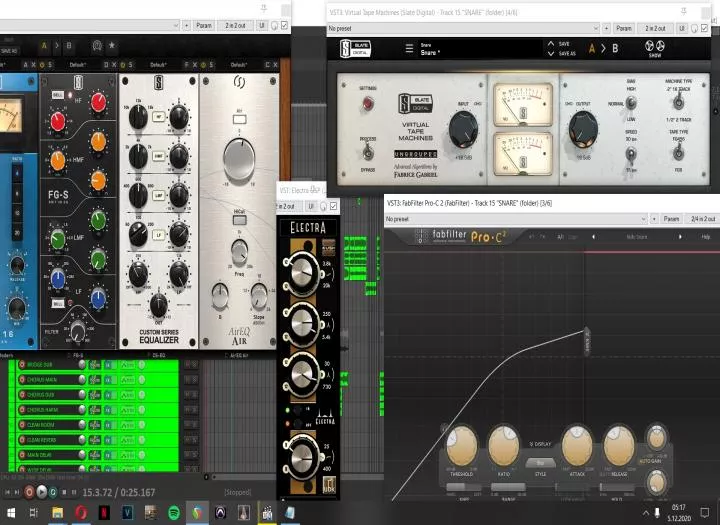Viewport: 720px width, 525px height.
Task: Click the UI button in Virtual Tape Machines window
Action: coord(681,28)
